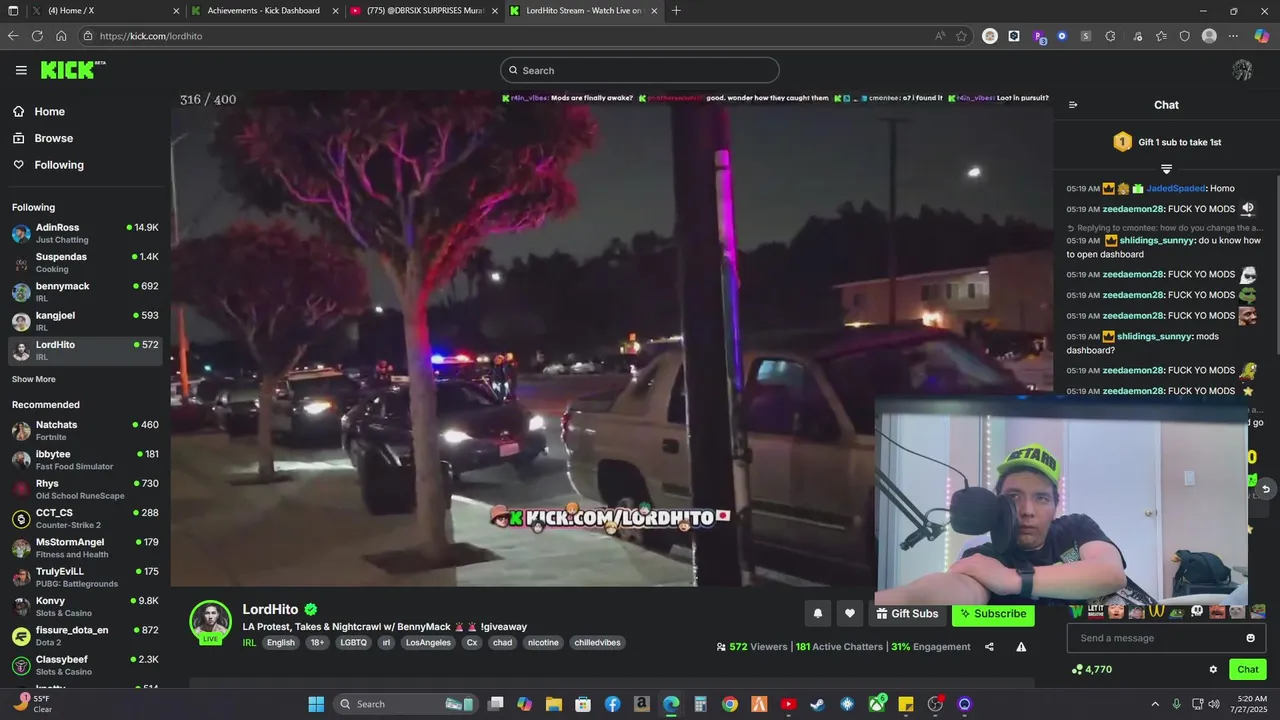
Task: Open the user profile avatar menu
Action: coord(1243,70)
